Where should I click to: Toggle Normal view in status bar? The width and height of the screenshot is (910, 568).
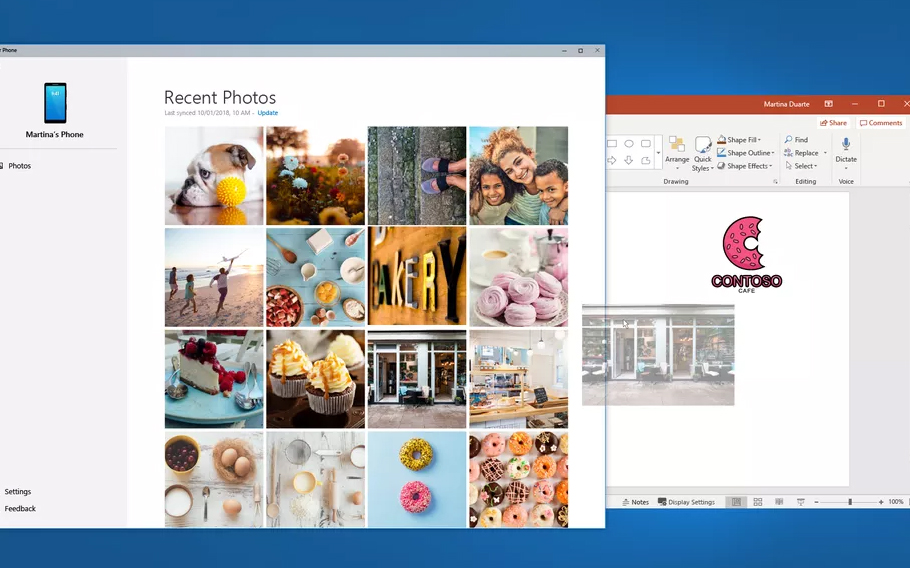[736, 502]
